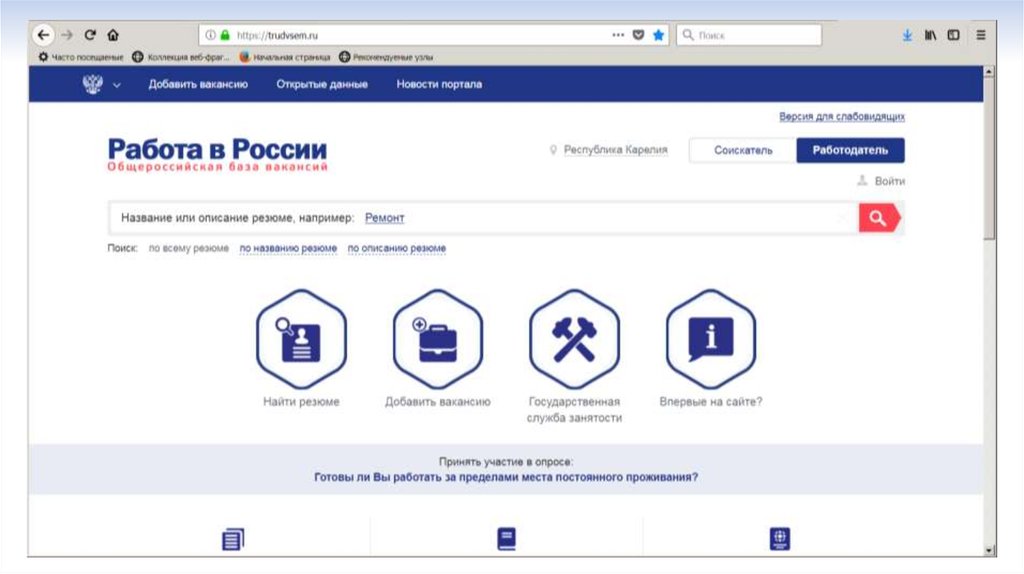Viewport: 1024px width, 574px height.
Task: Click the page scrollbar down arrow
Action: point(989,550)
